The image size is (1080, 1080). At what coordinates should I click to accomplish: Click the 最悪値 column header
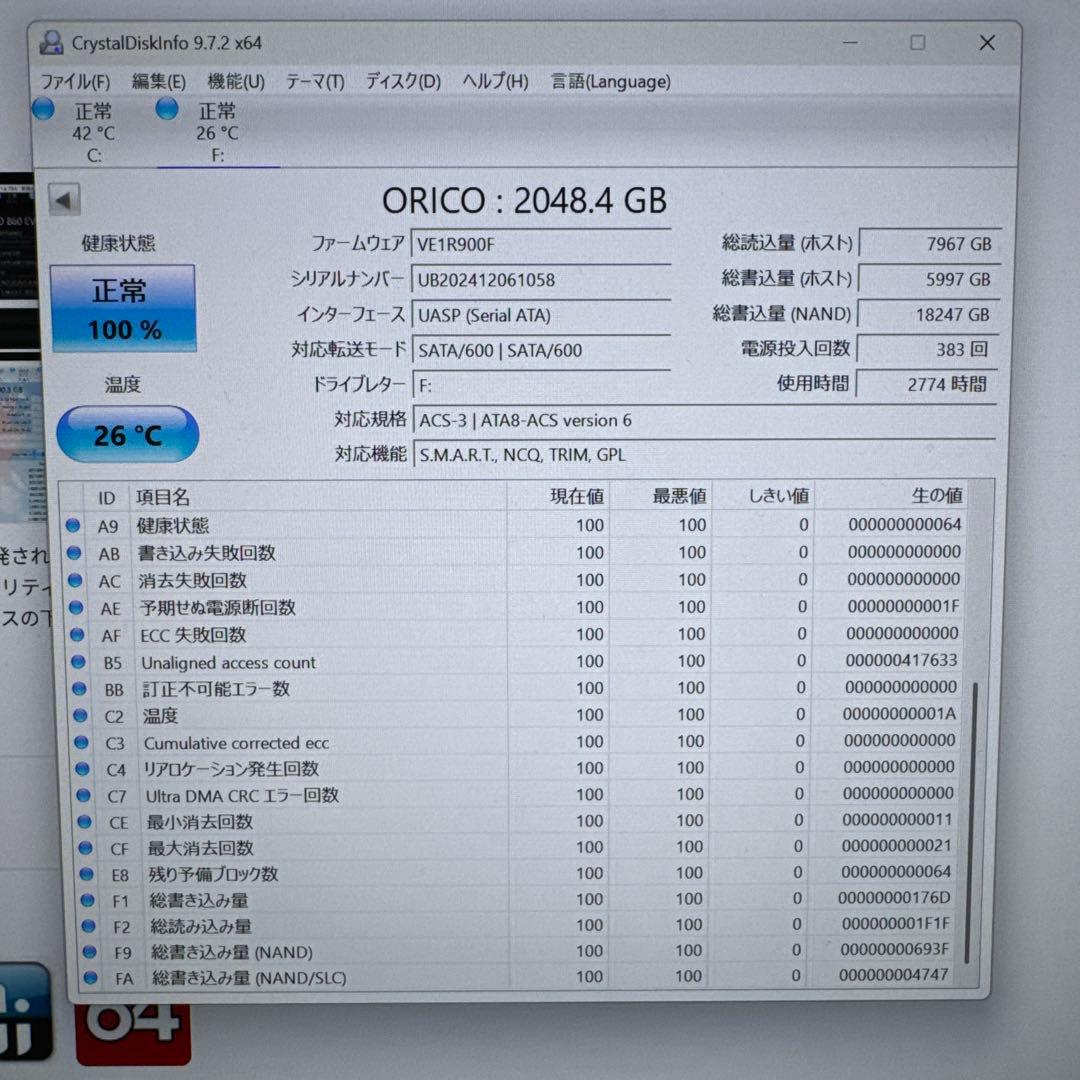pos(661,496)
